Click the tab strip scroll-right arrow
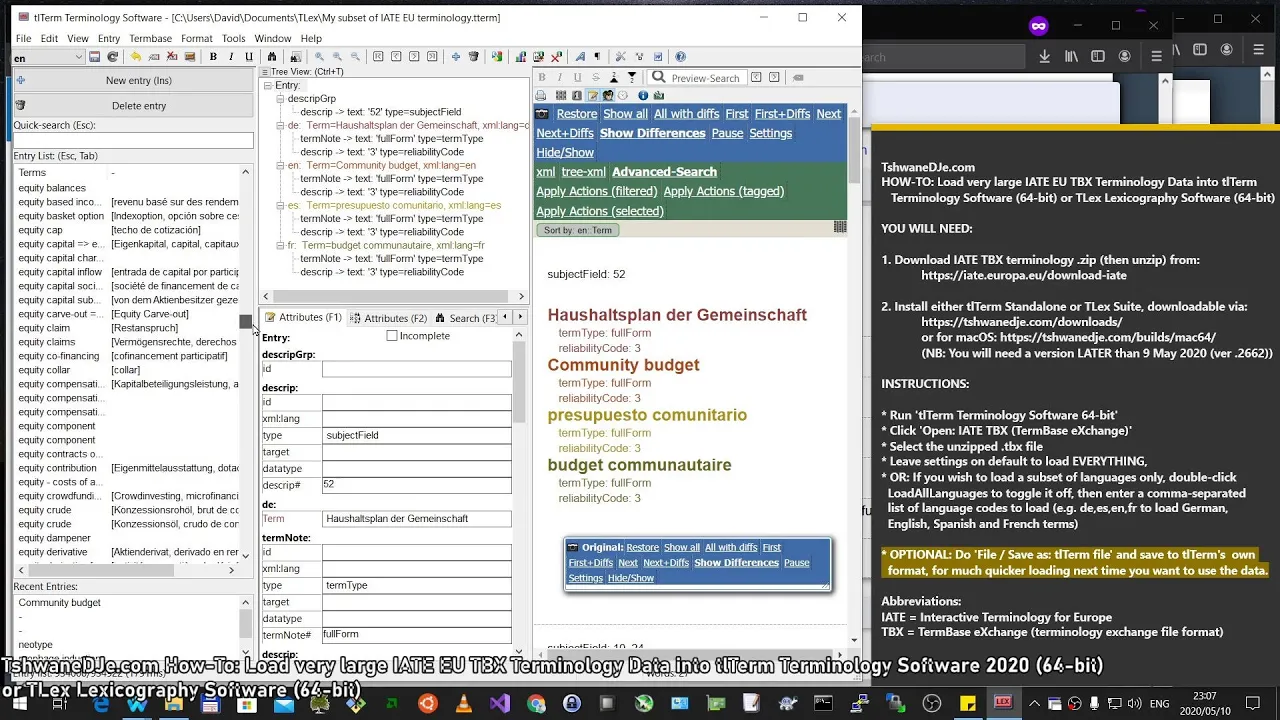This screenshot has width=1280, height=720. (x=519, y=317)
